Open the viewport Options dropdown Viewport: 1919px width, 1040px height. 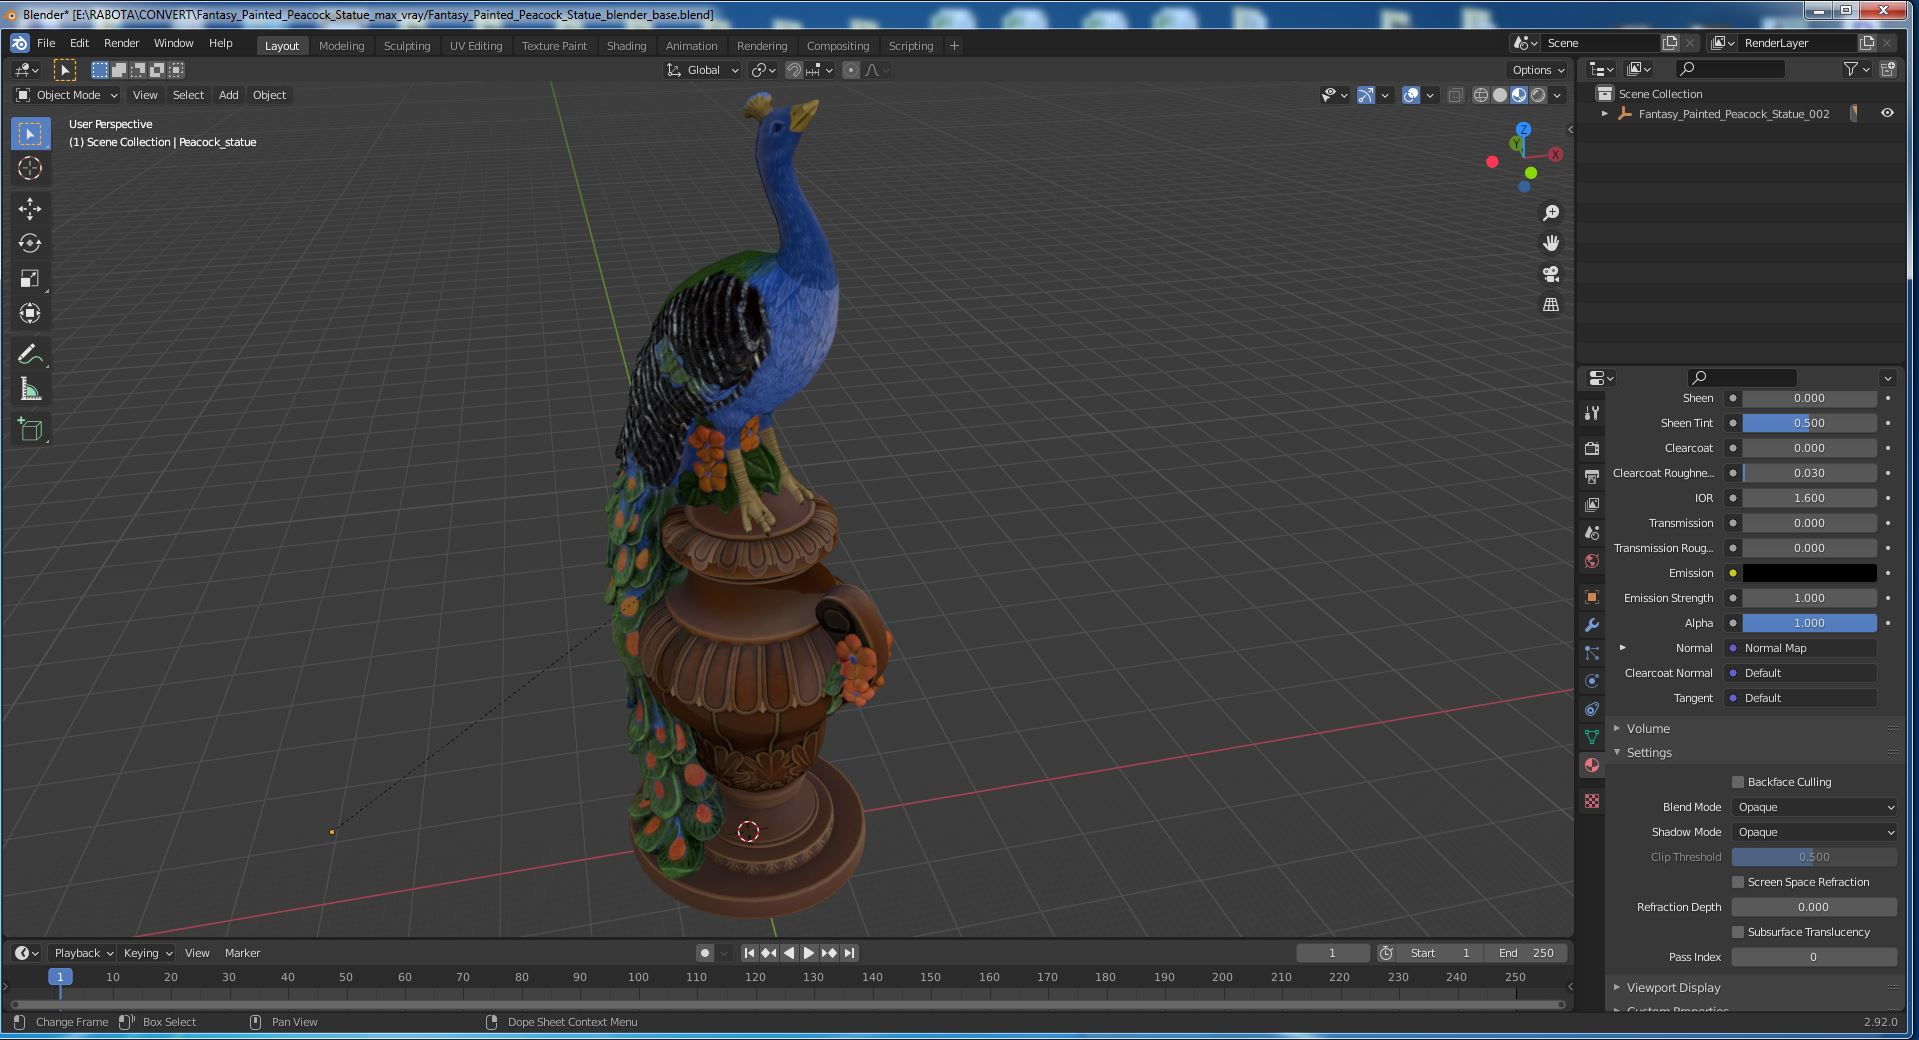coord(1538,70)
